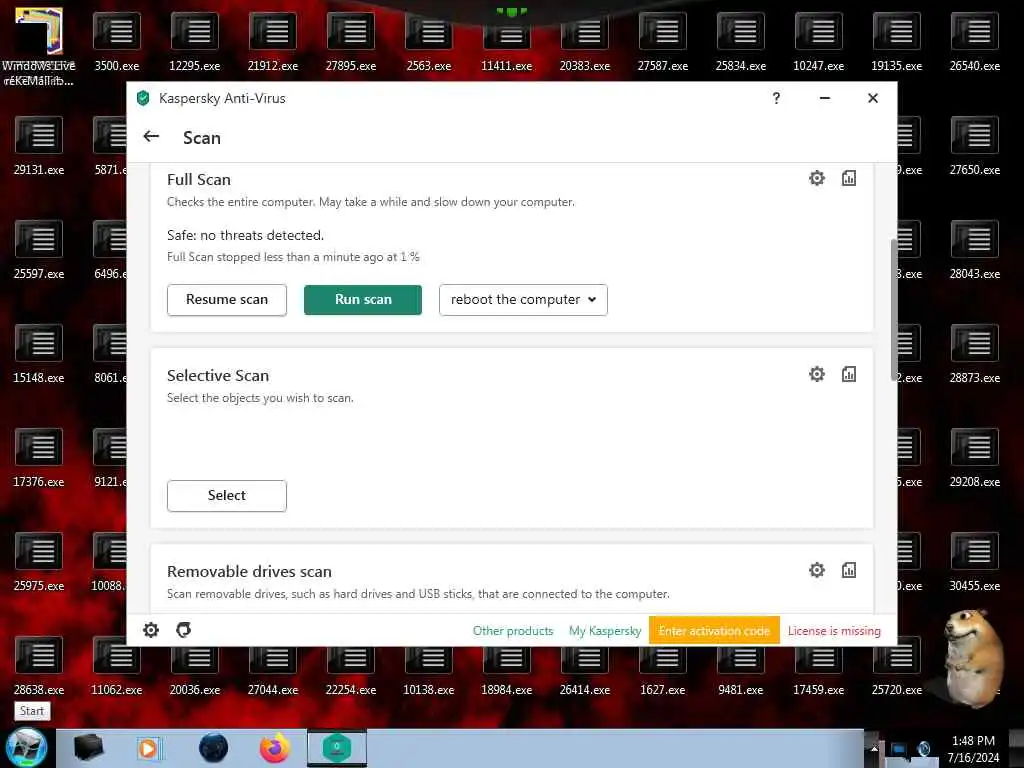Select 26540.exe desktop icon
The height and width of the screenshot is (768, 1024).
(x=974, y=41)
